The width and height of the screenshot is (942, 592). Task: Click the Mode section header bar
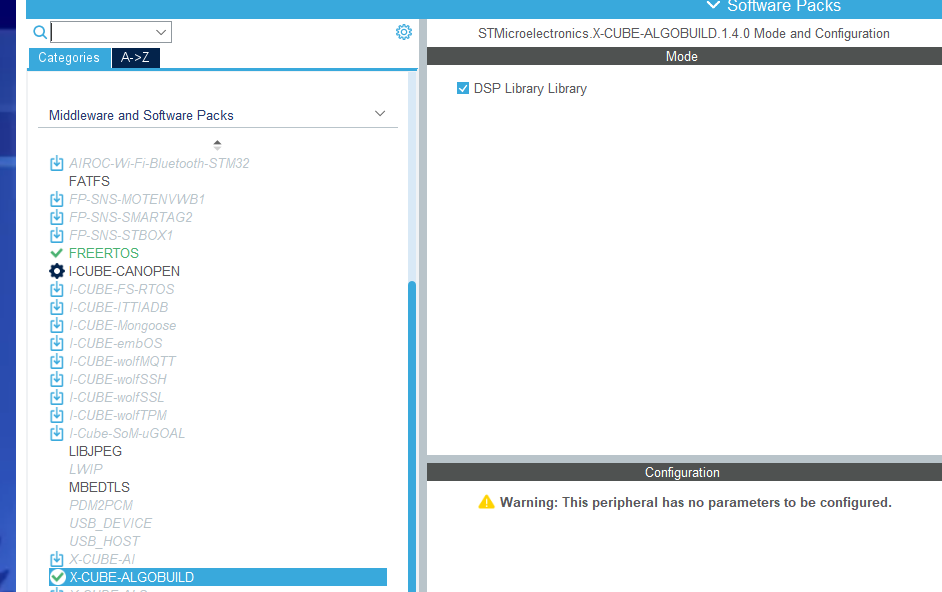684,56
